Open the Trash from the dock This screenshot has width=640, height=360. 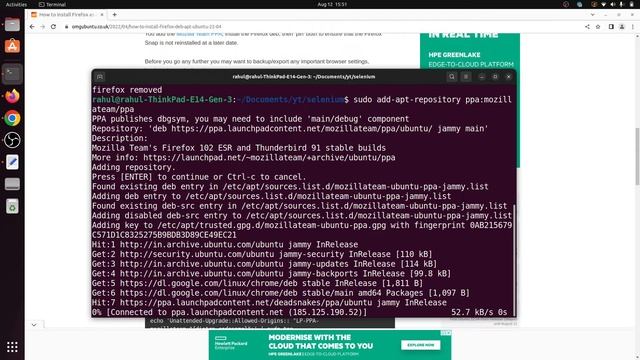click(x=12, y=206)
